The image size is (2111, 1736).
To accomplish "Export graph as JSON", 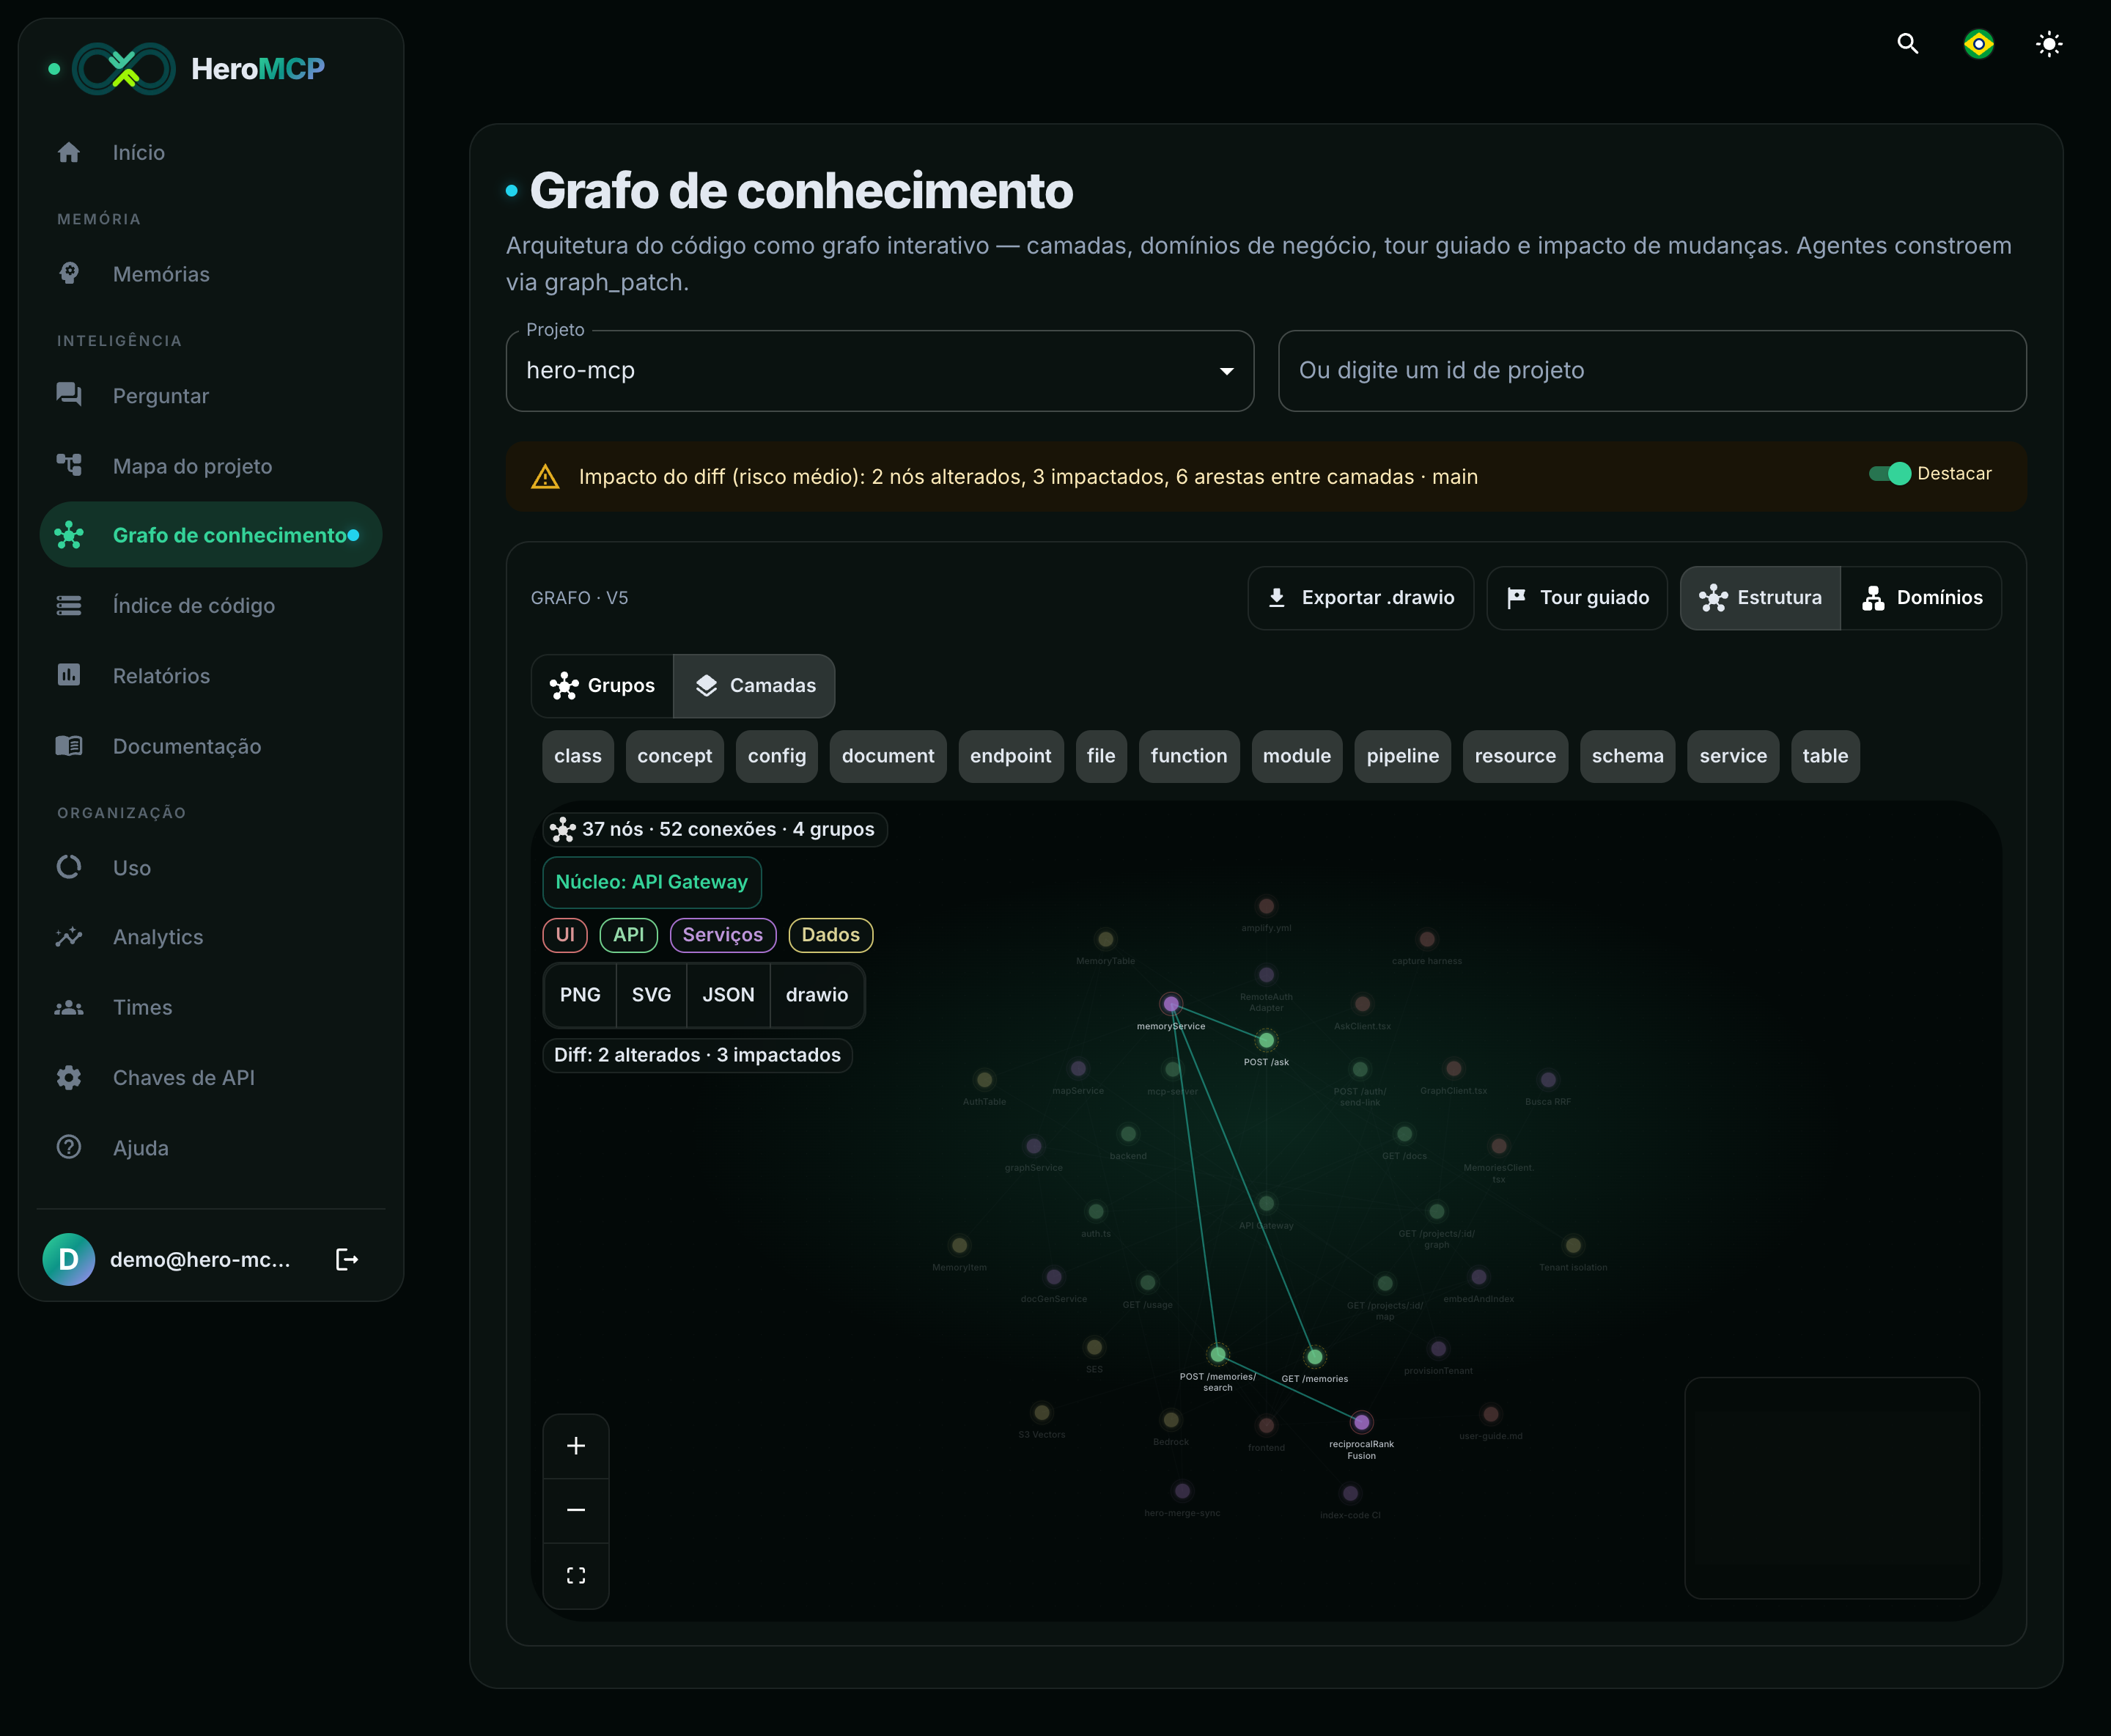I will tap(728, 995).
